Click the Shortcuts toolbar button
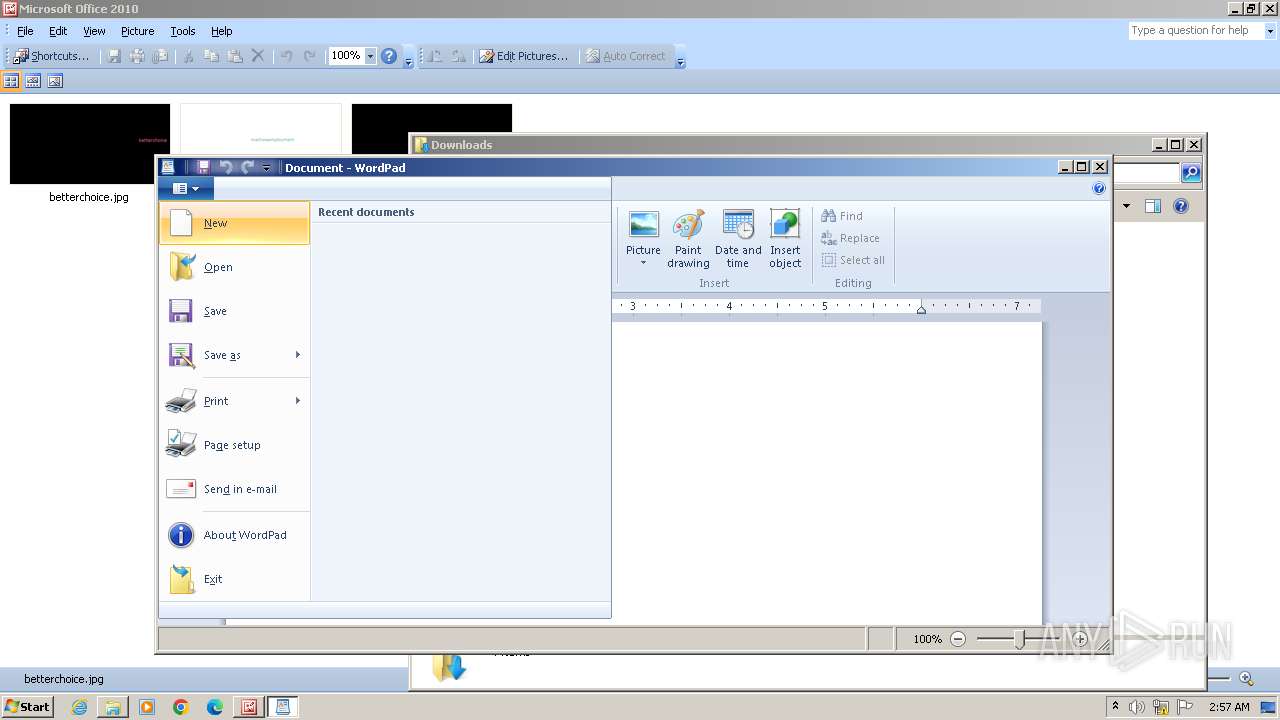Viewport: 1280px width, 720px height. [x=51, y=56]
